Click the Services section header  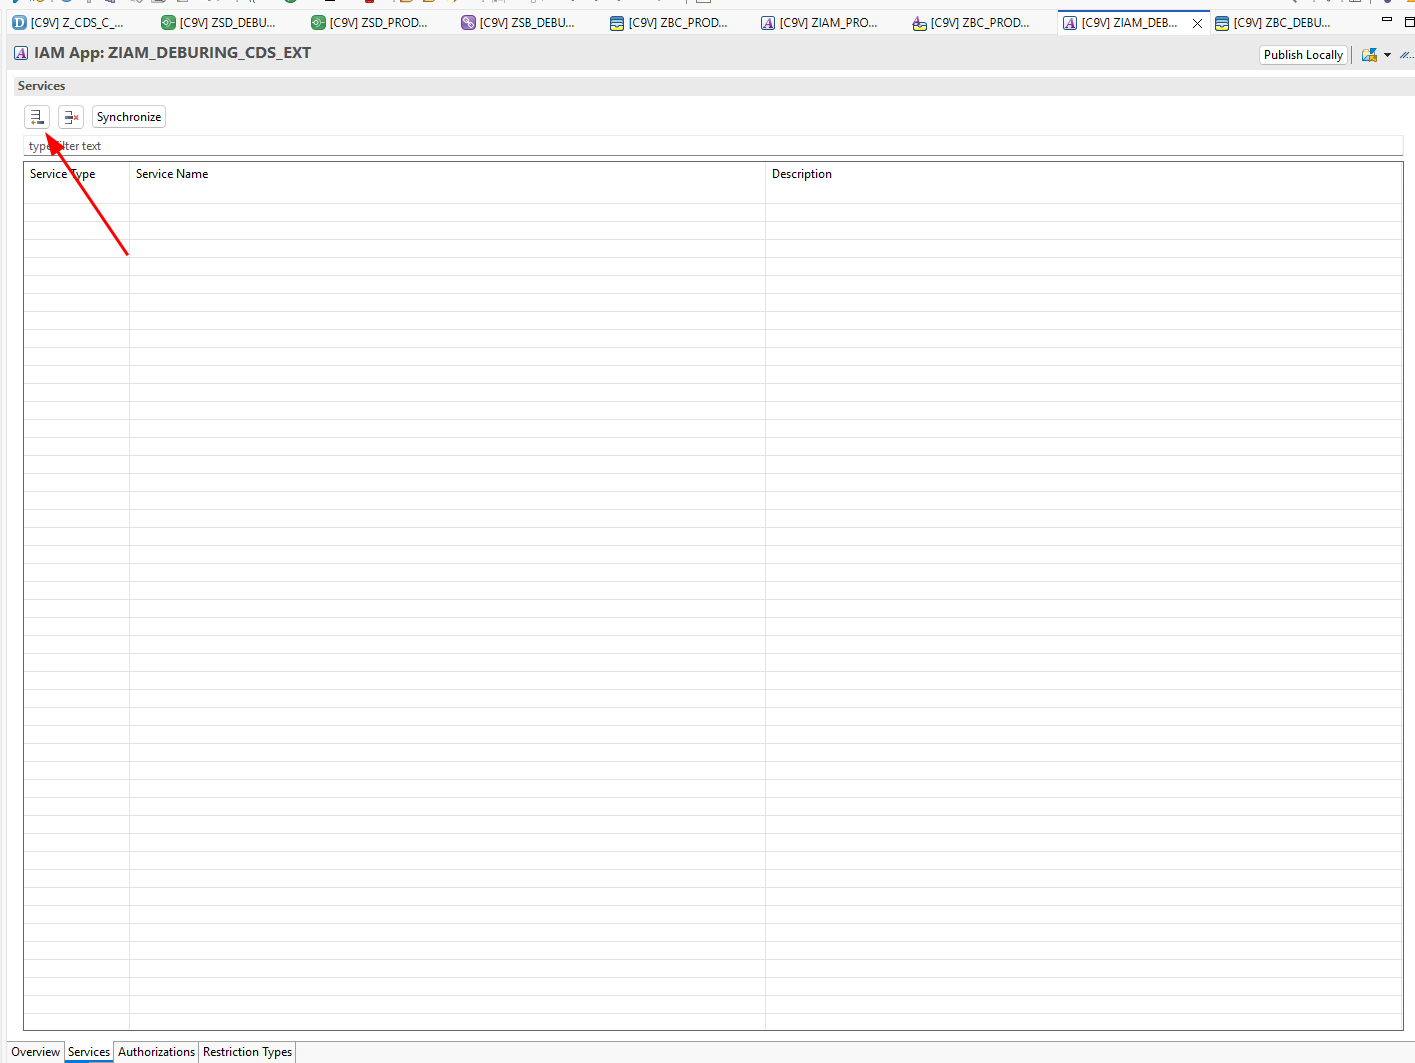pyautogui.click(x=42, y=86)
